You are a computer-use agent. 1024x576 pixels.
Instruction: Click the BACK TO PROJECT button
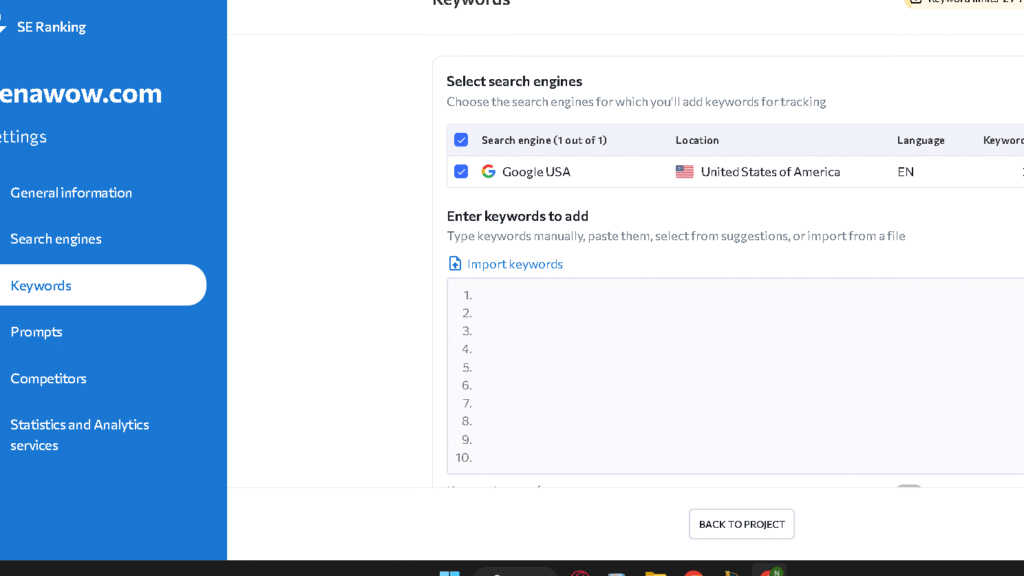(x=741, y=523)
